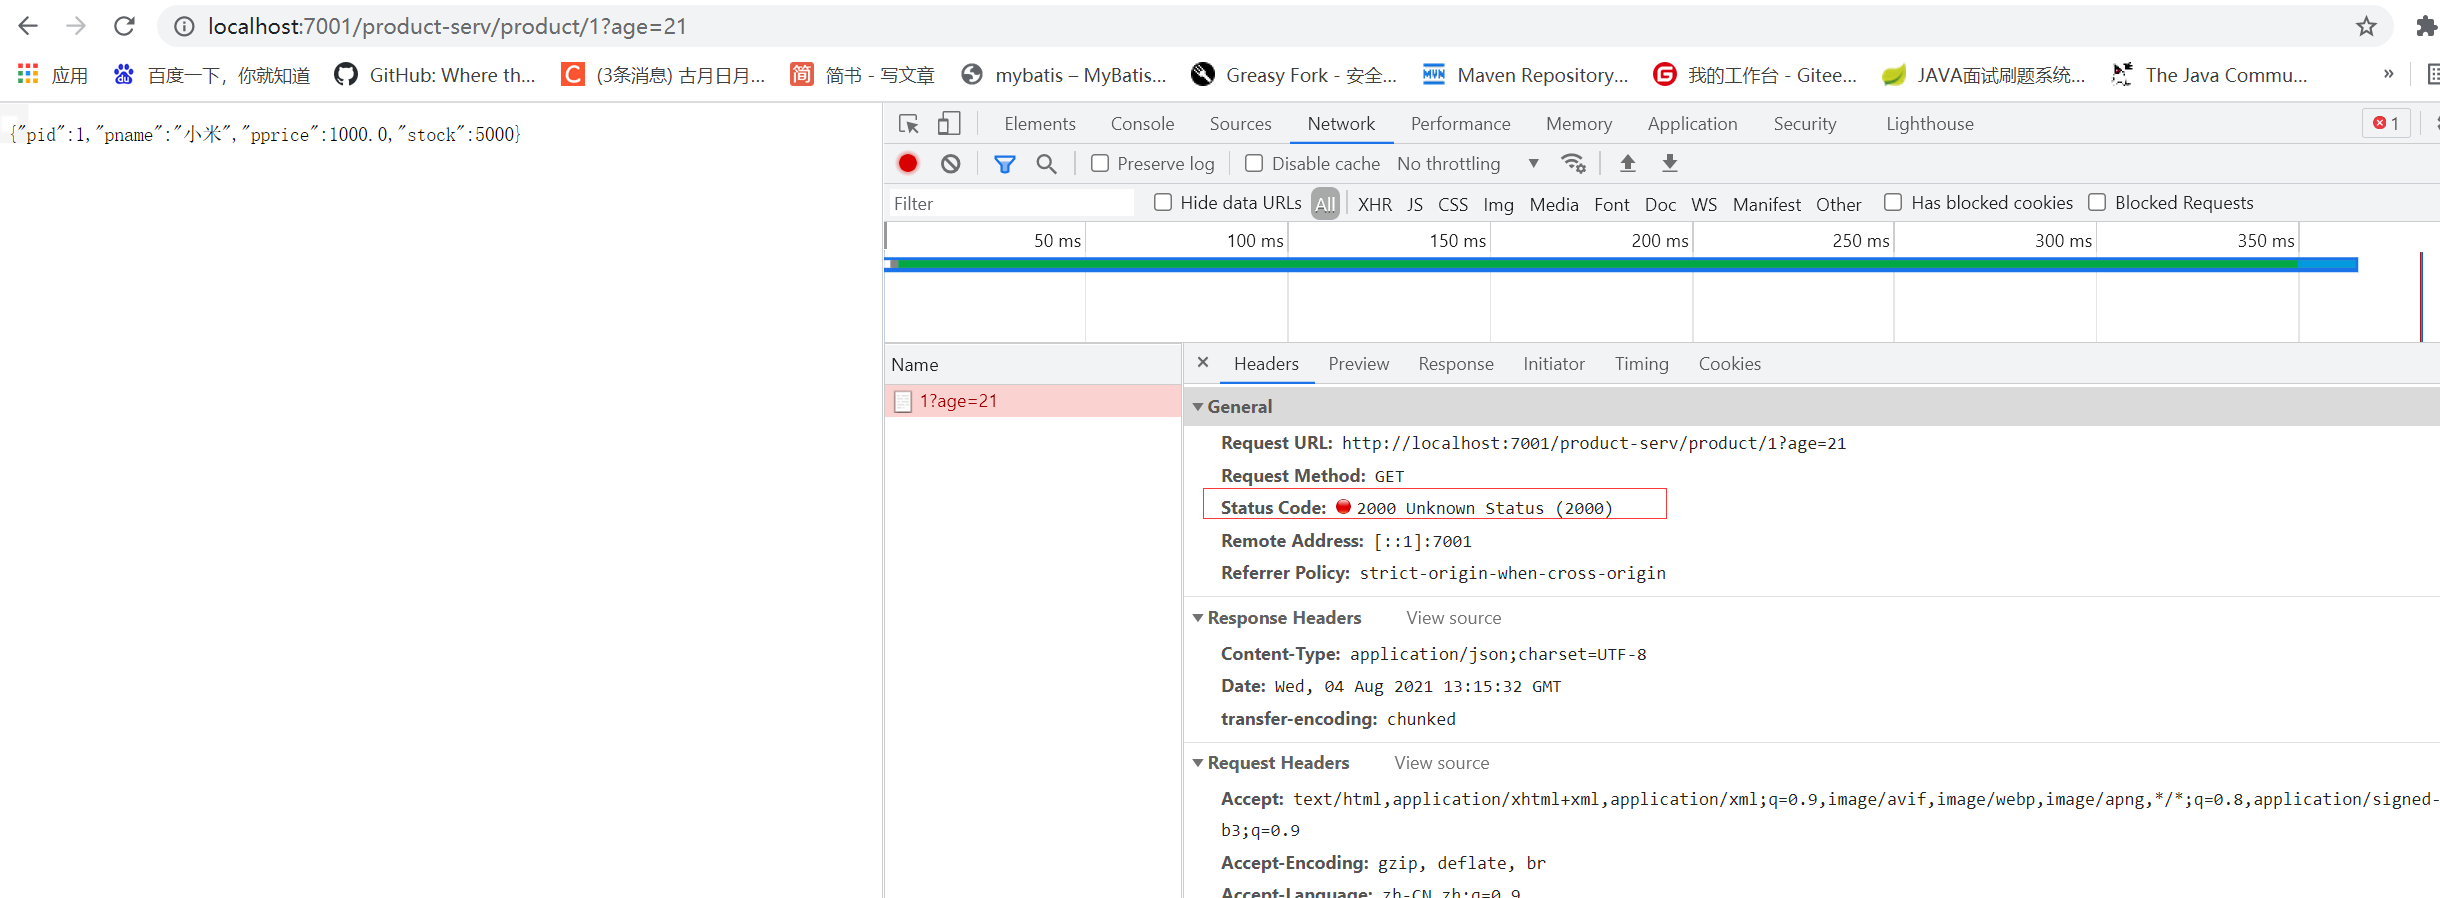The image size is (2440, 898).
Task: Open the mybatis bookmark
Action: tap(1064, 75)
